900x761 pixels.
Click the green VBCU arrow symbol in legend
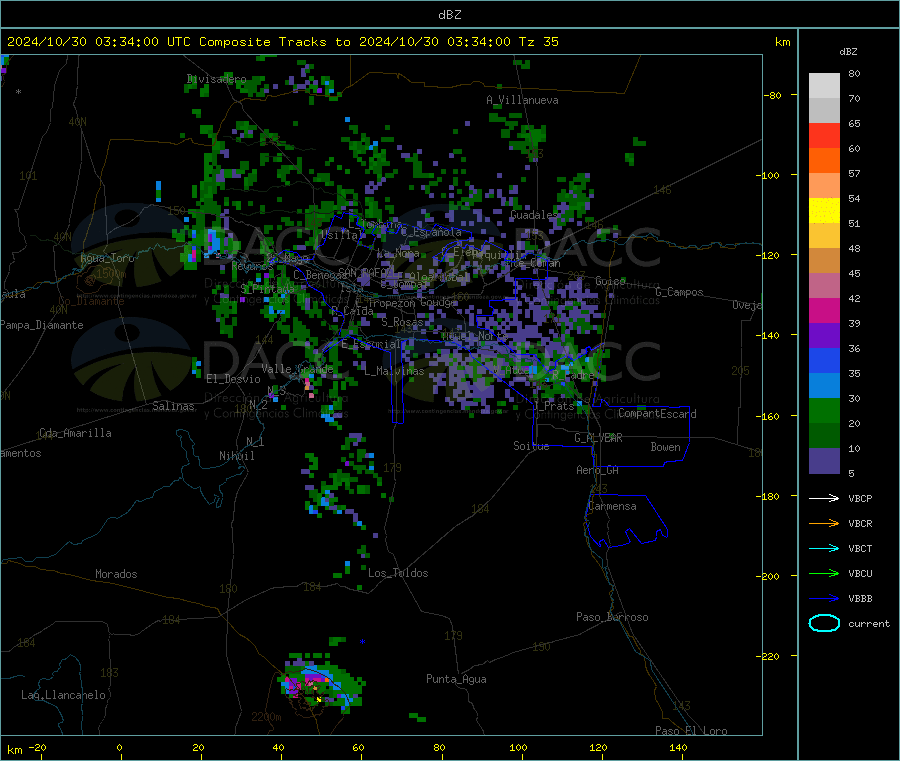coord(824,573)
